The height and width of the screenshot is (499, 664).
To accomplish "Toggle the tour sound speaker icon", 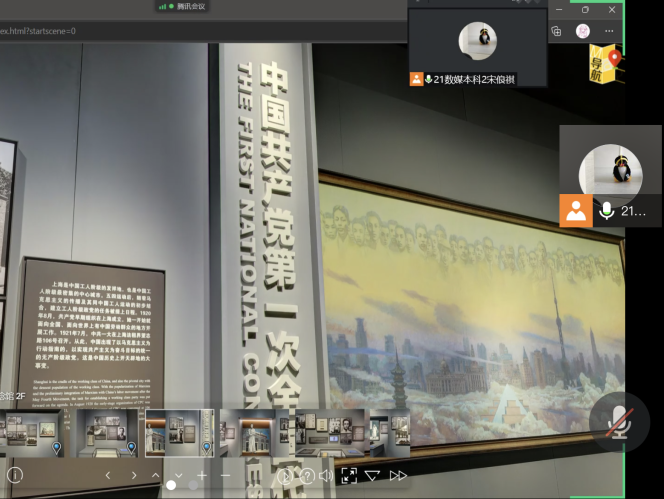I will (x=326, y=476).
